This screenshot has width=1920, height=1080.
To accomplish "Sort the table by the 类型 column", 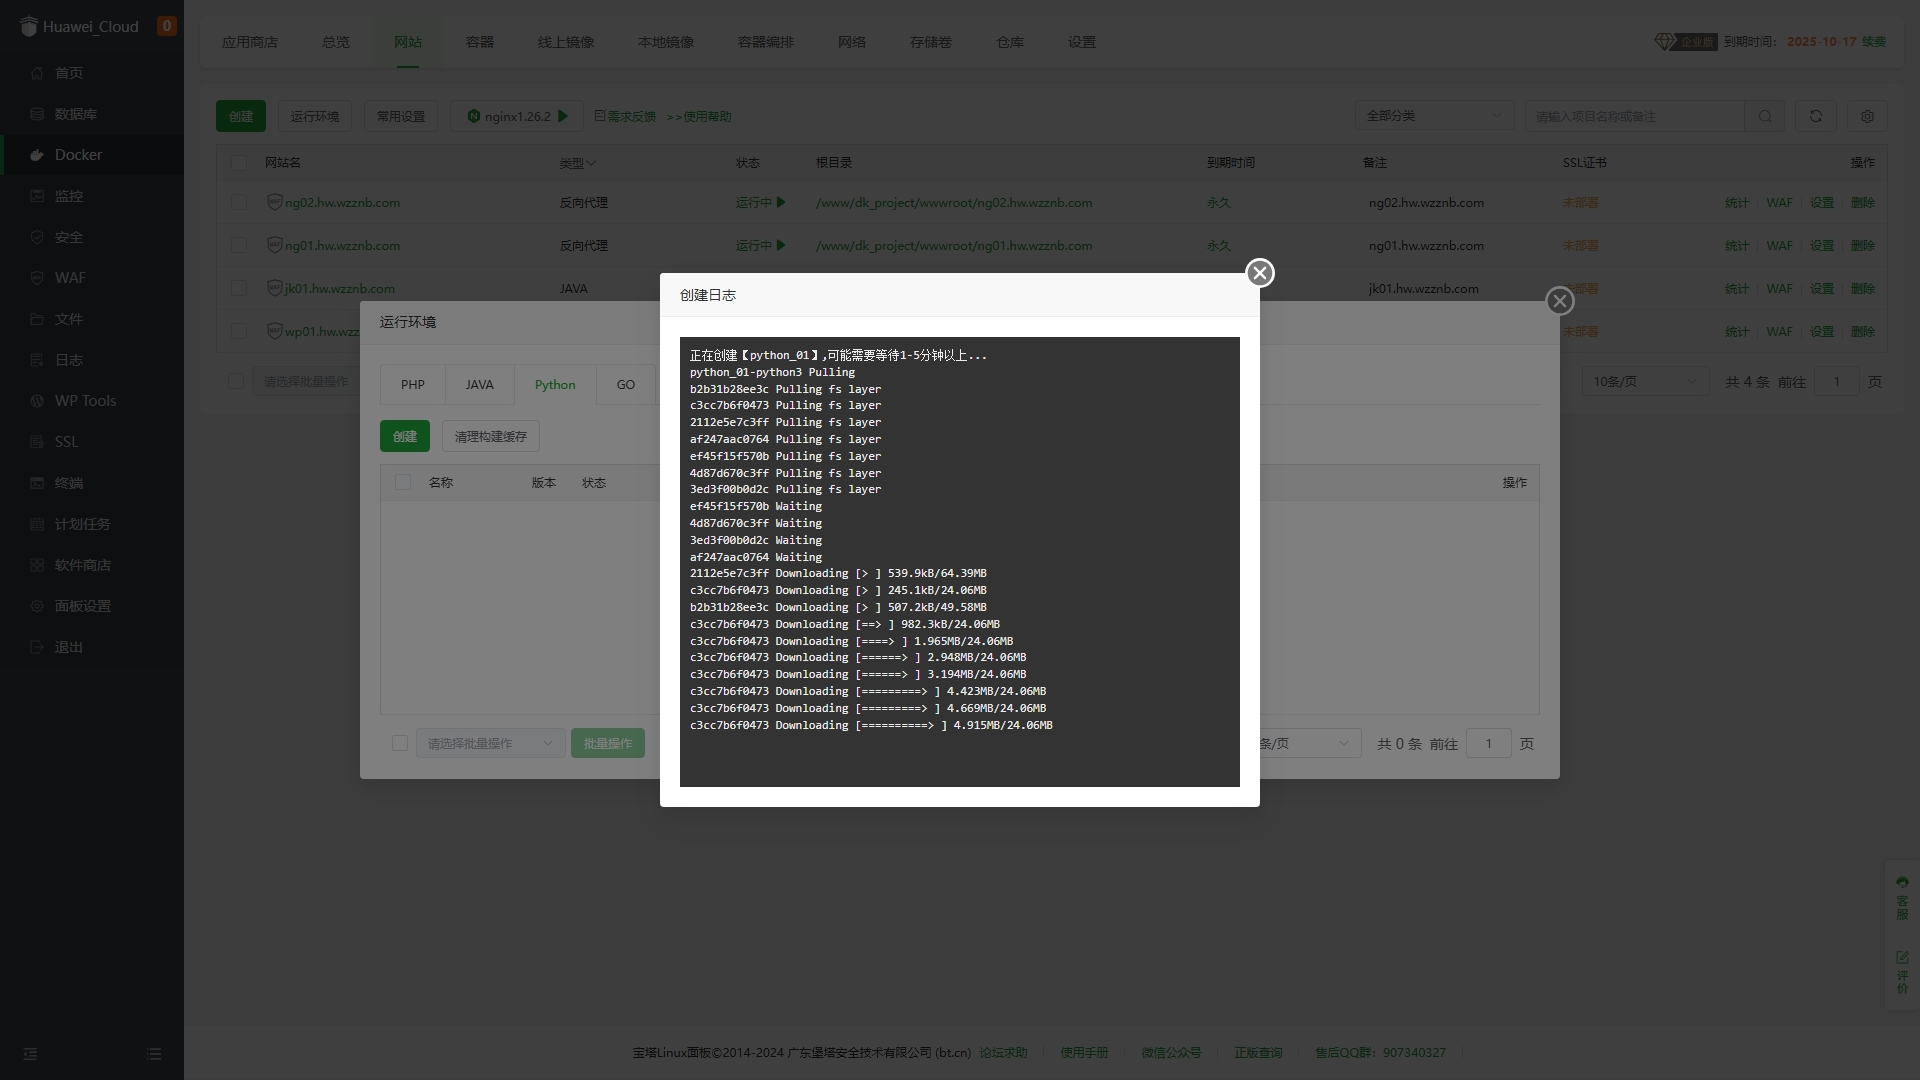I will tap(577, 163).
